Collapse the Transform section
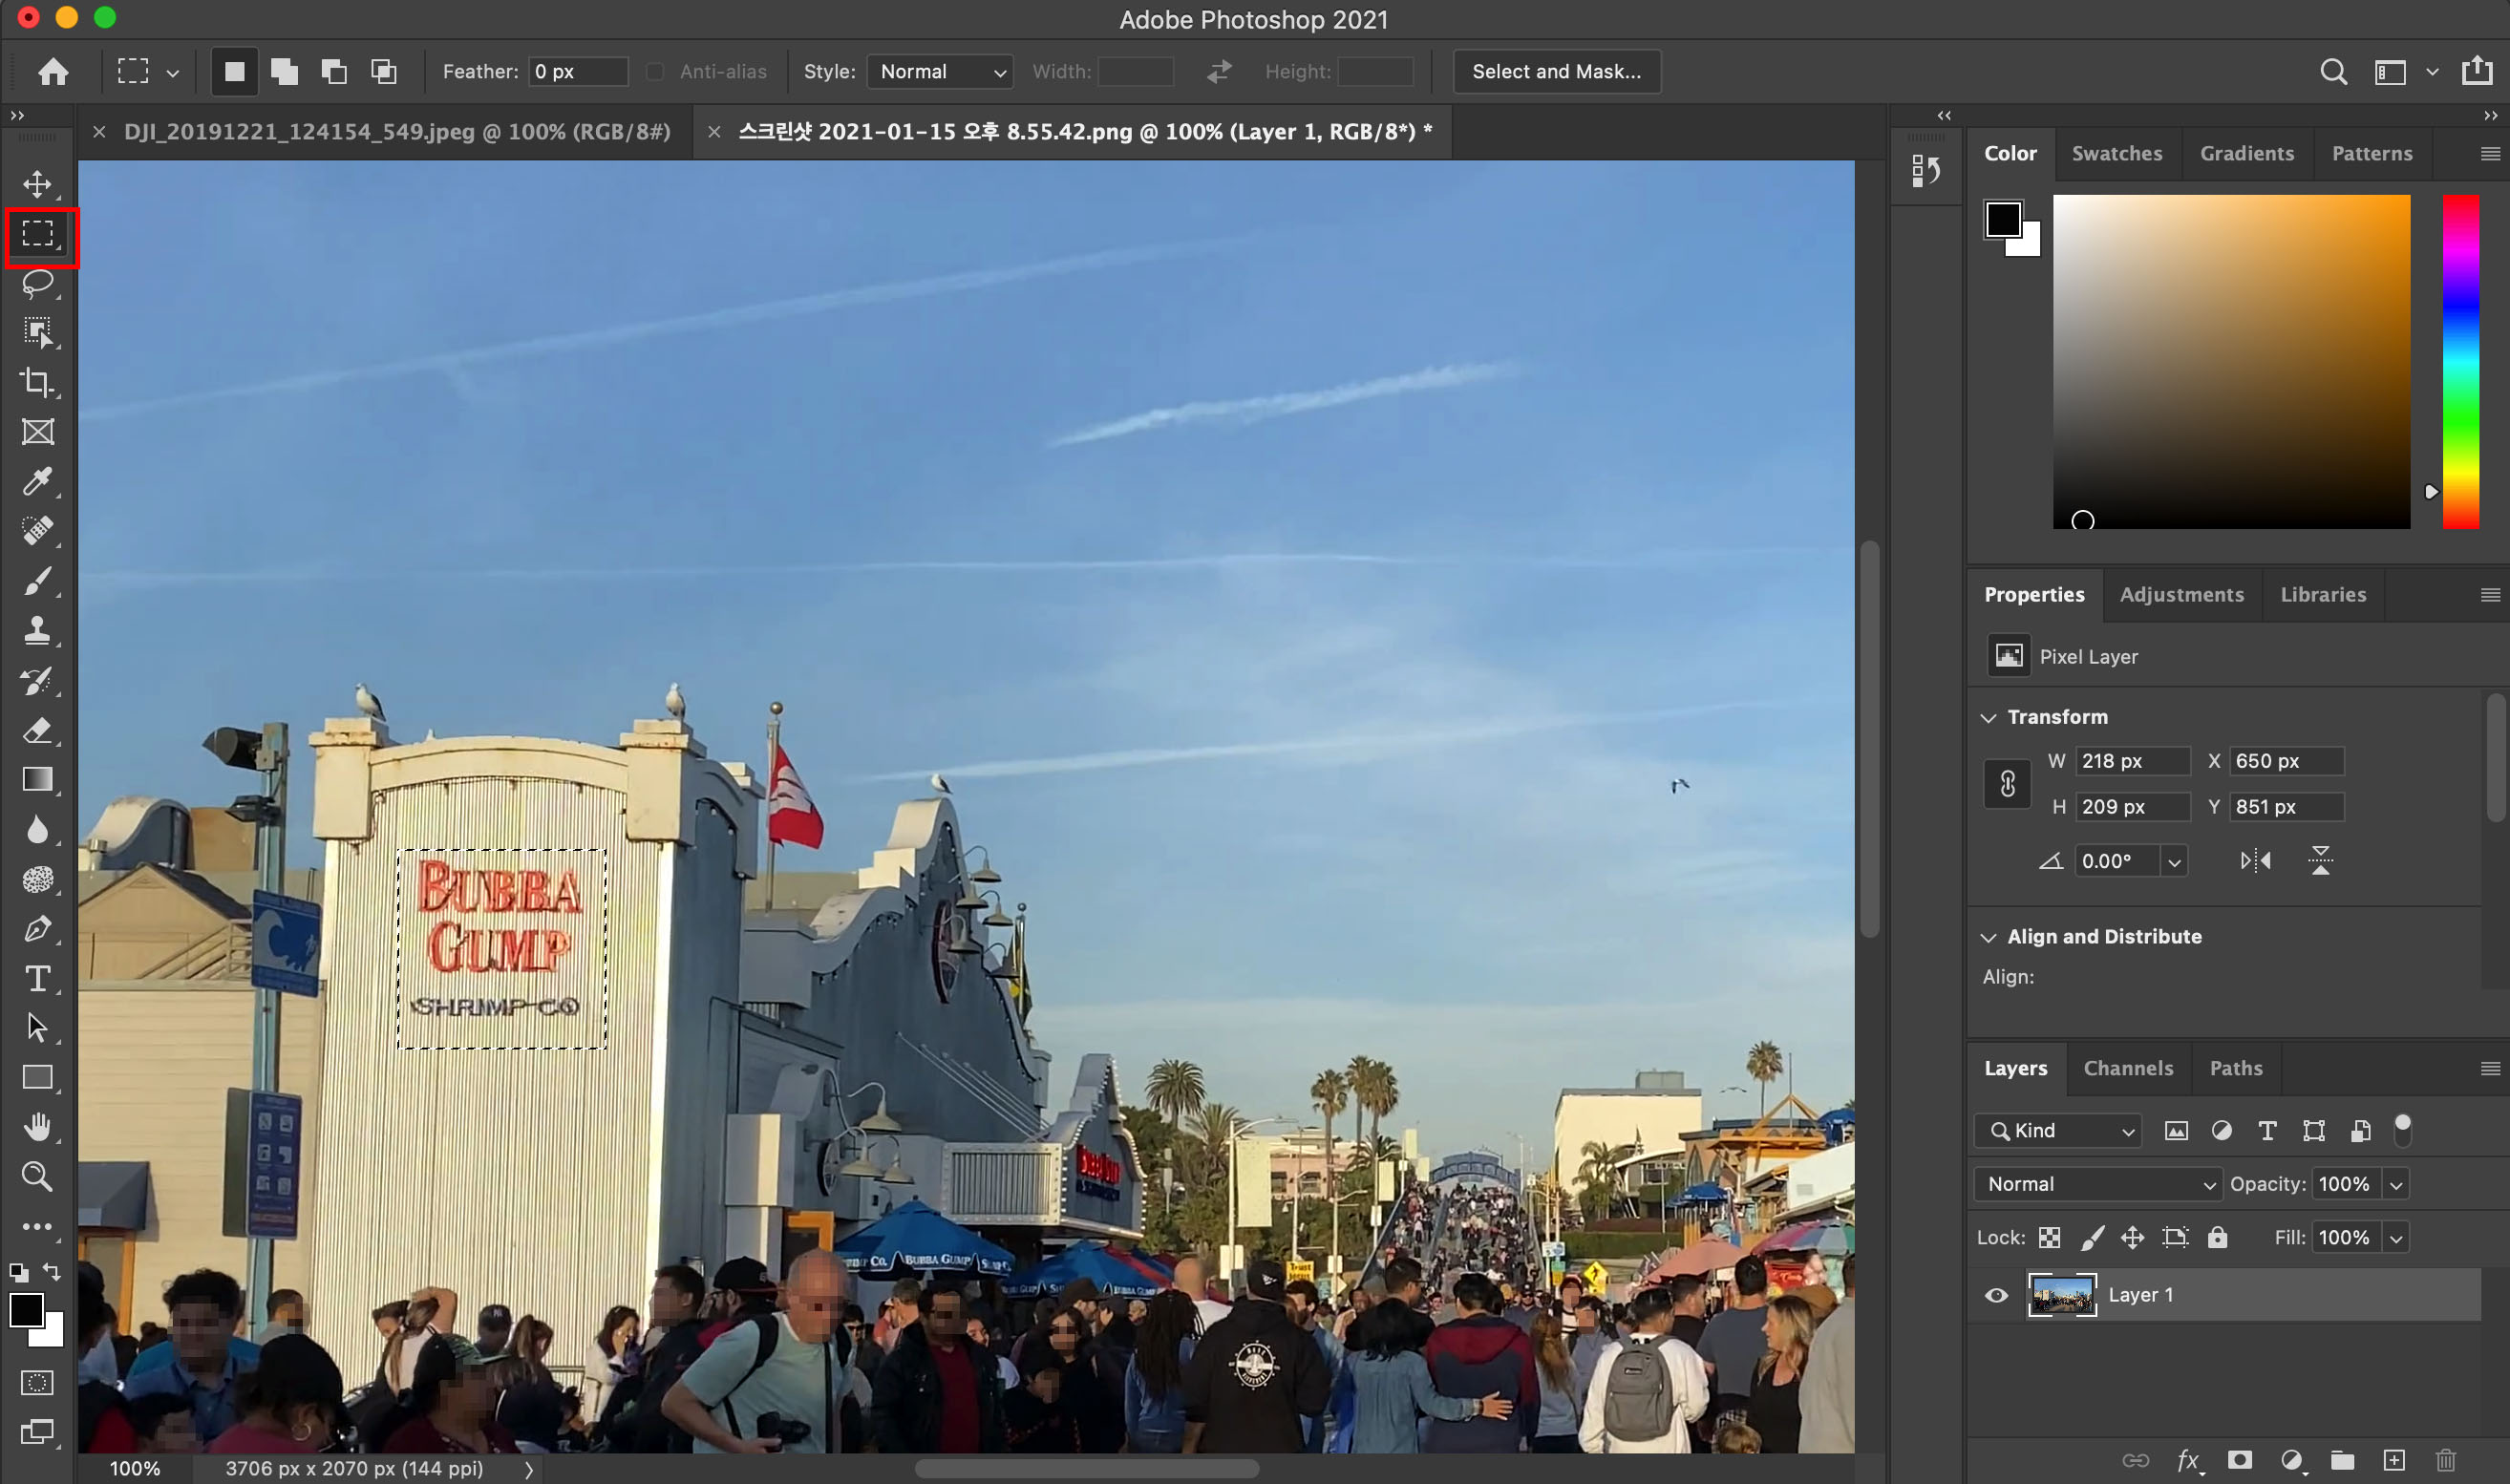Image resolution: width=2510 pixels, height=1484 pixels. tap(1988, 718)
